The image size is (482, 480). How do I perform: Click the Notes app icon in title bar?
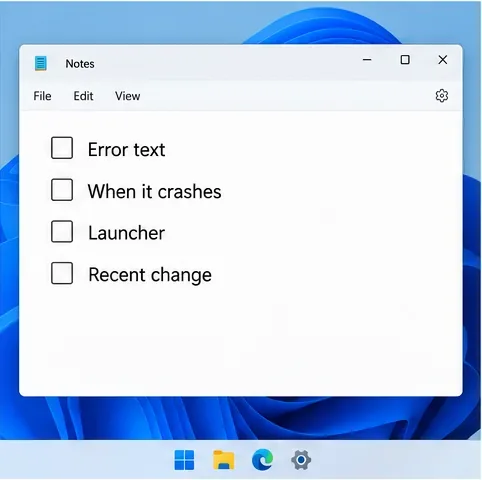pos(41,63)
